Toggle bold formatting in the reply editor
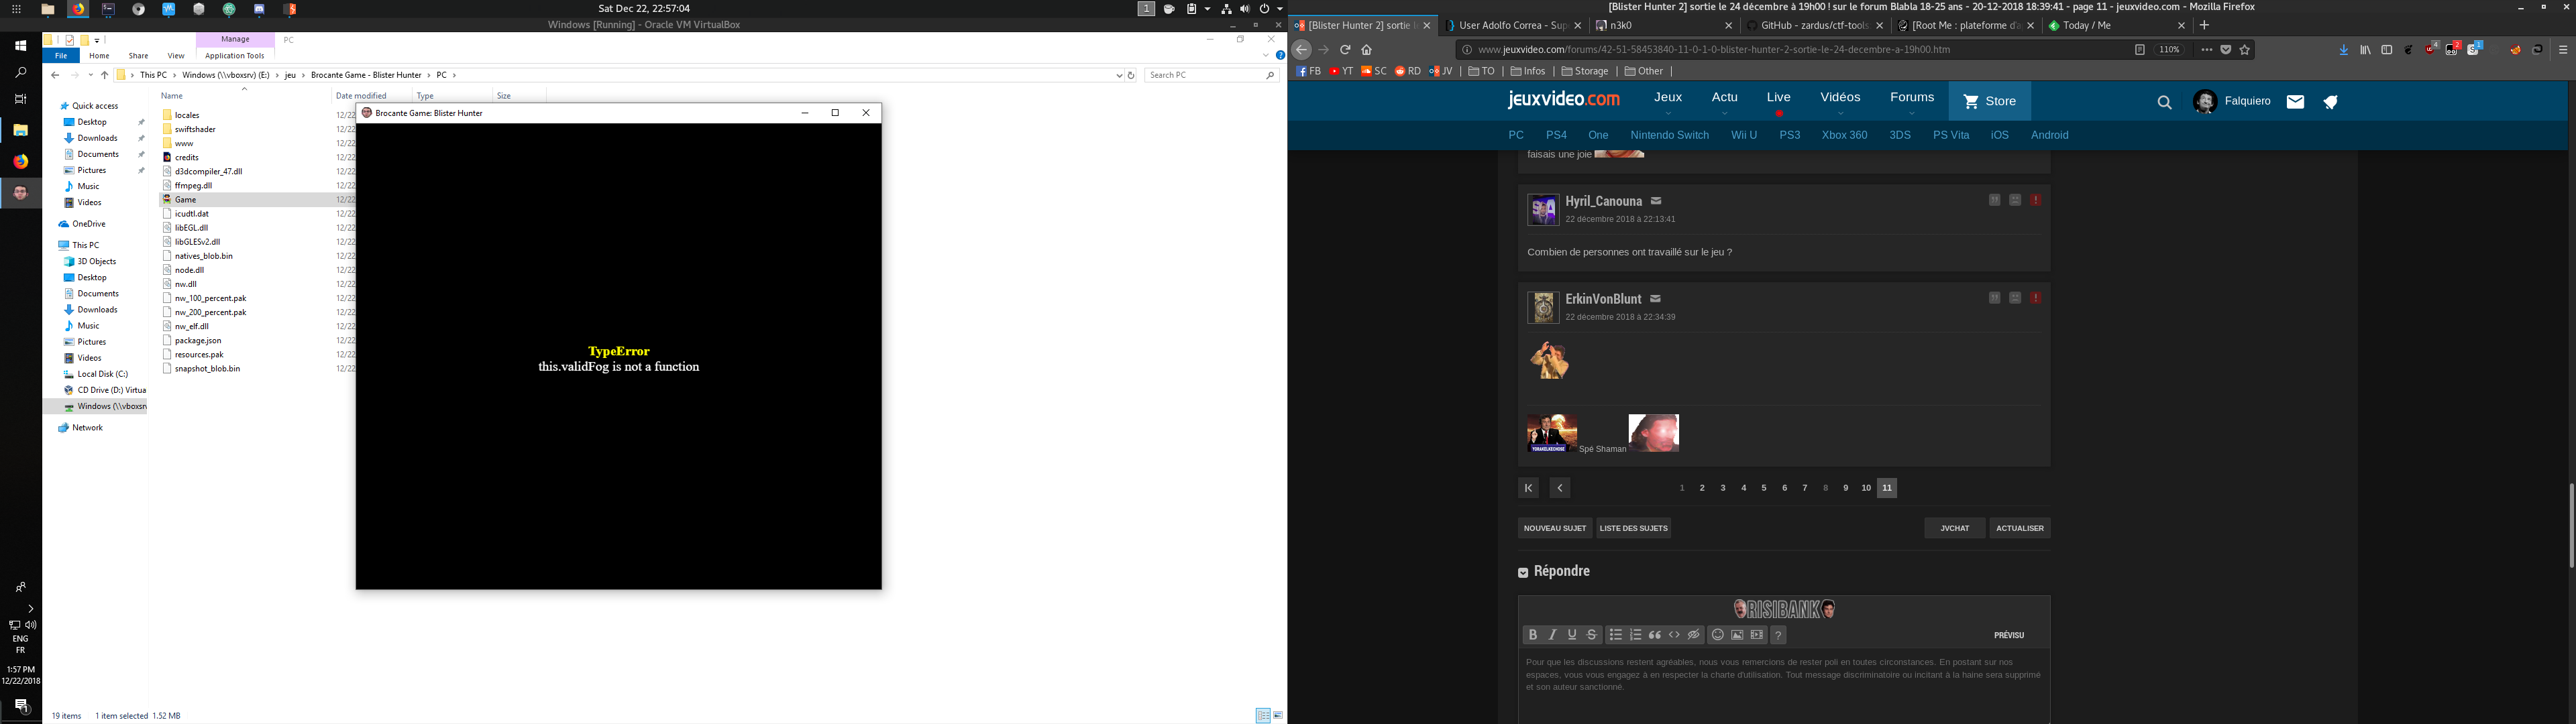2576x724 pixels. (1532, 635)
